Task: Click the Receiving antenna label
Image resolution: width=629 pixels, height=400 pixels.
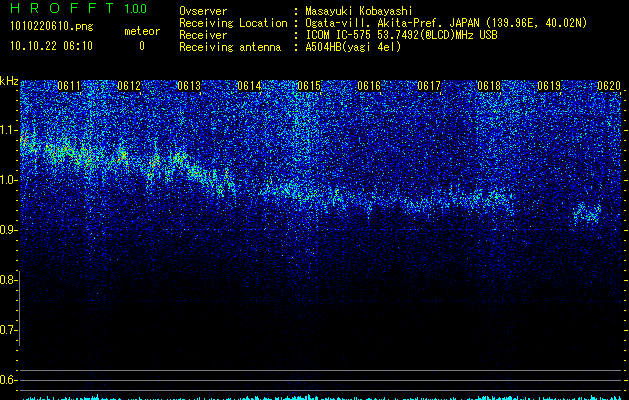Action: (x=230, y=47)
